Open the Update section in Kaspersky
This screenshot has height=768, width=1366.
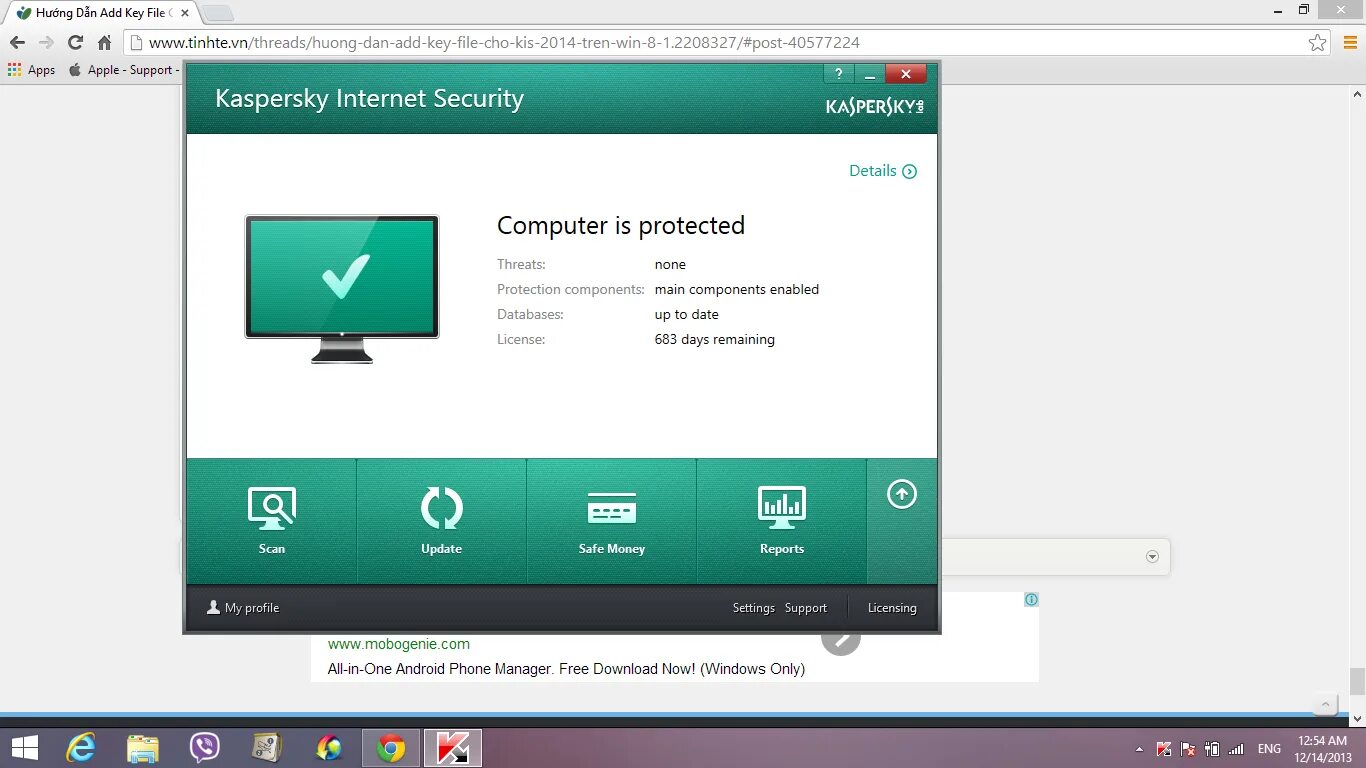(441, 521)
